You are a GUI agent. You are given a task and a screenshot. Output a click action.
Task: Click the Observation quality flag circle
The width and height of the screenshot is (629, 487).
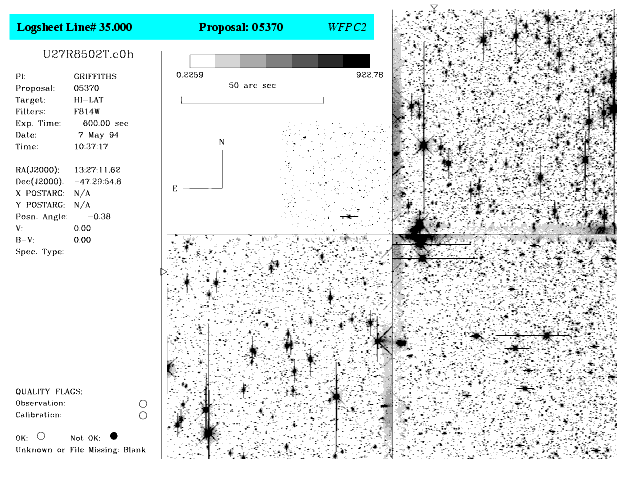143,403
